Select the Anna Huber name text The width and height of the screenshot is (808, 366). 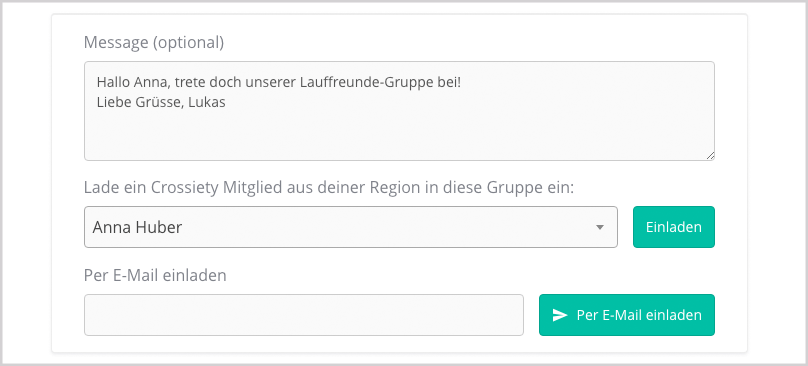click(137, 227)
